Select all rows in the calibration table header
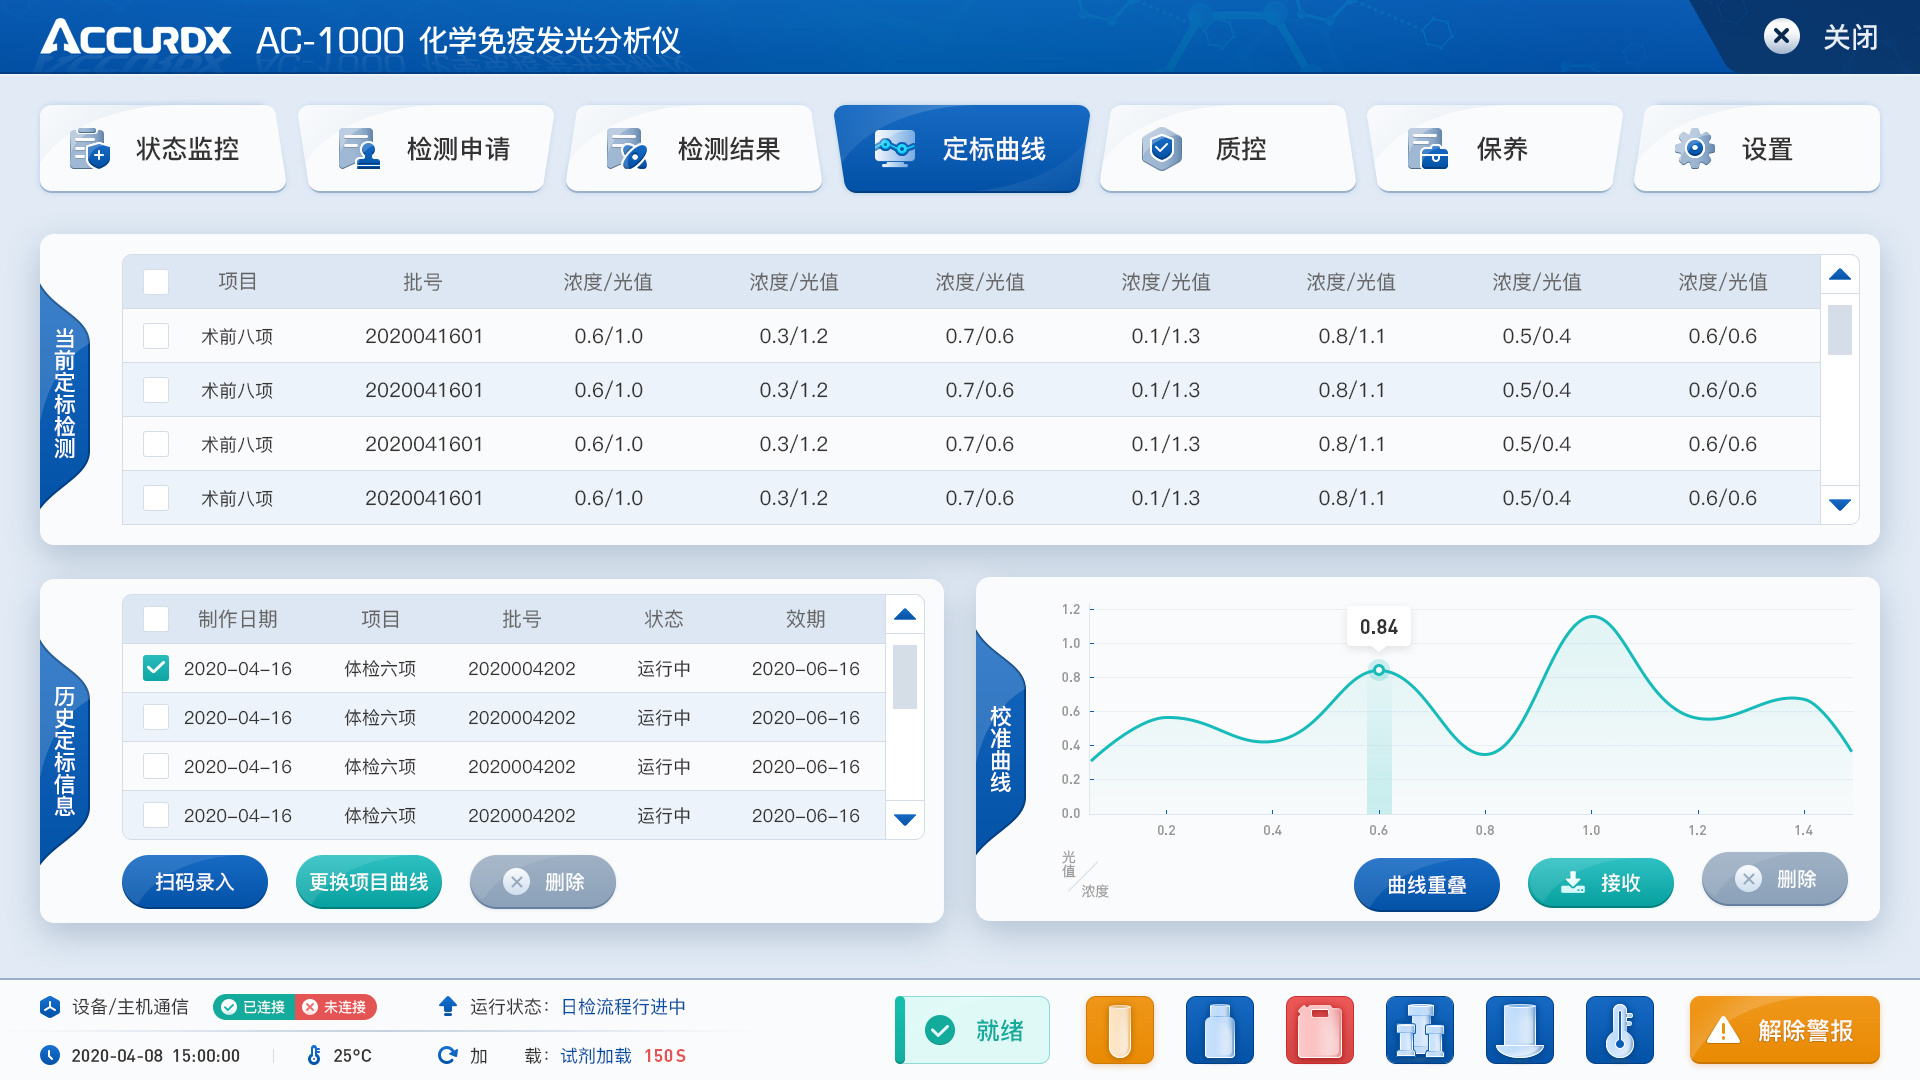 pyautogui.click(x=155, y=282)
